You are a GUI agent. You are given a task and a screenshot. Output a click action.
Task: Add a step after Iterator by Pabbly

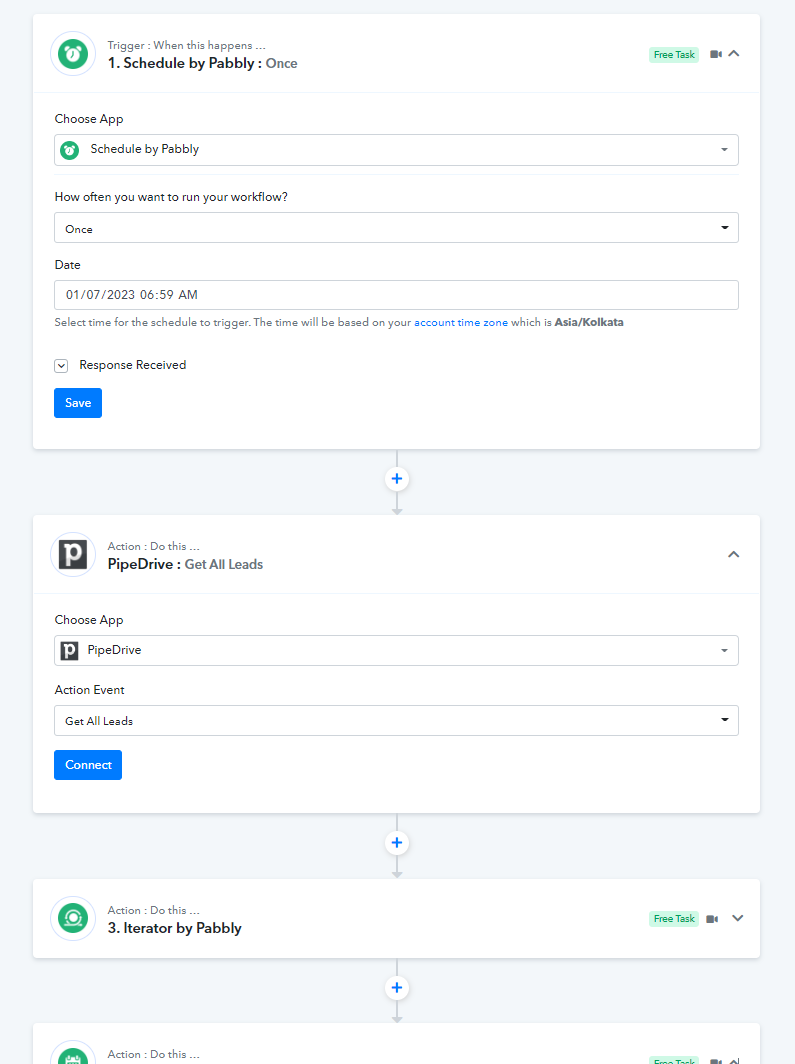click(397, 987)
